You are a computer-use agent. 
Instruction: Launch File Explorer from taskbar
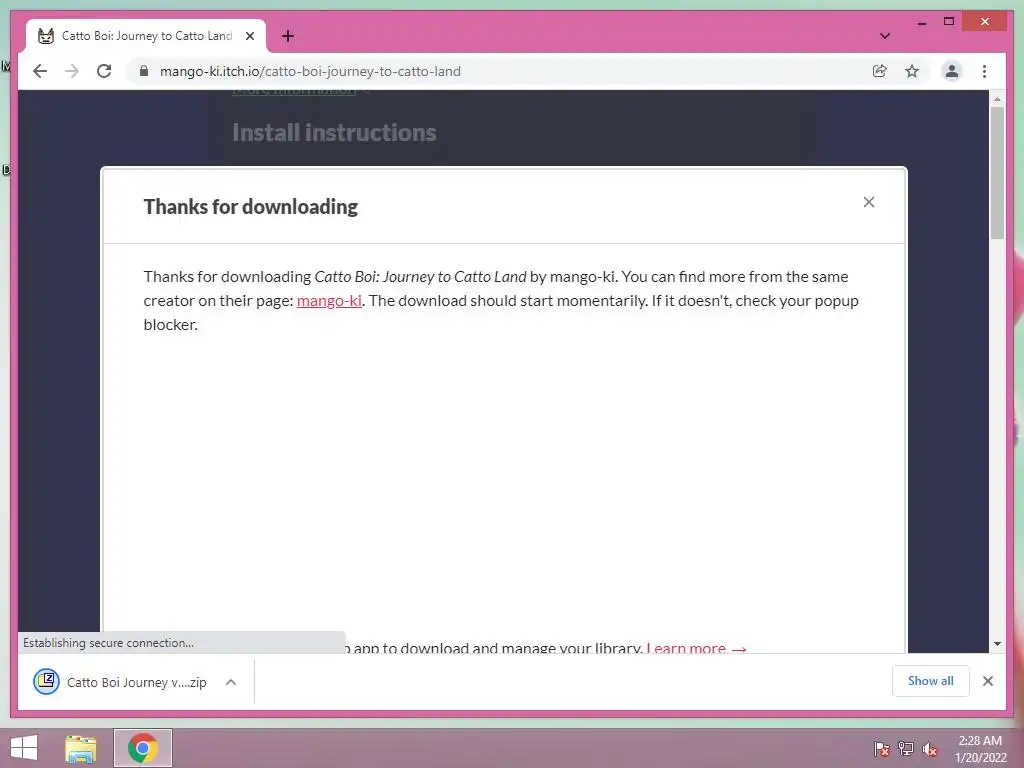[x=81, y=748]
